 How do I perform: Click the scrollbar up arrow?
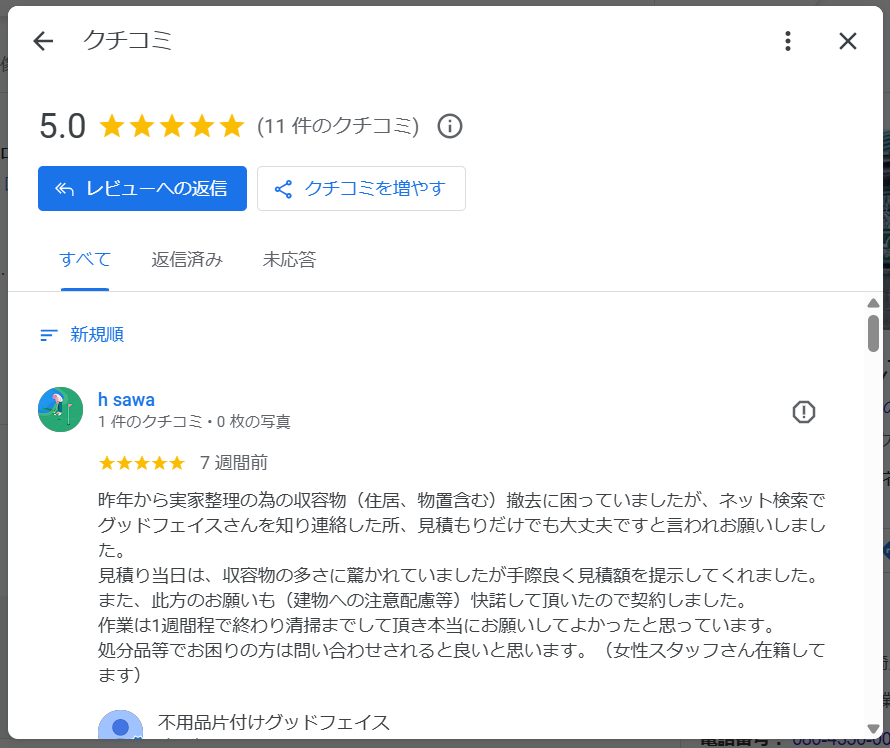(873, 302)
